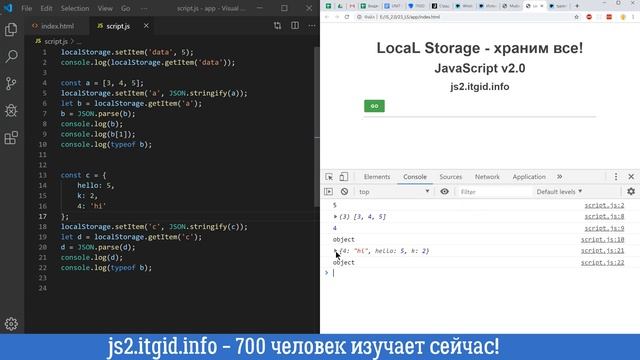Open the JavaScript context 'top' dropdown
The image size is (640, 360).
tap(394, 191)
